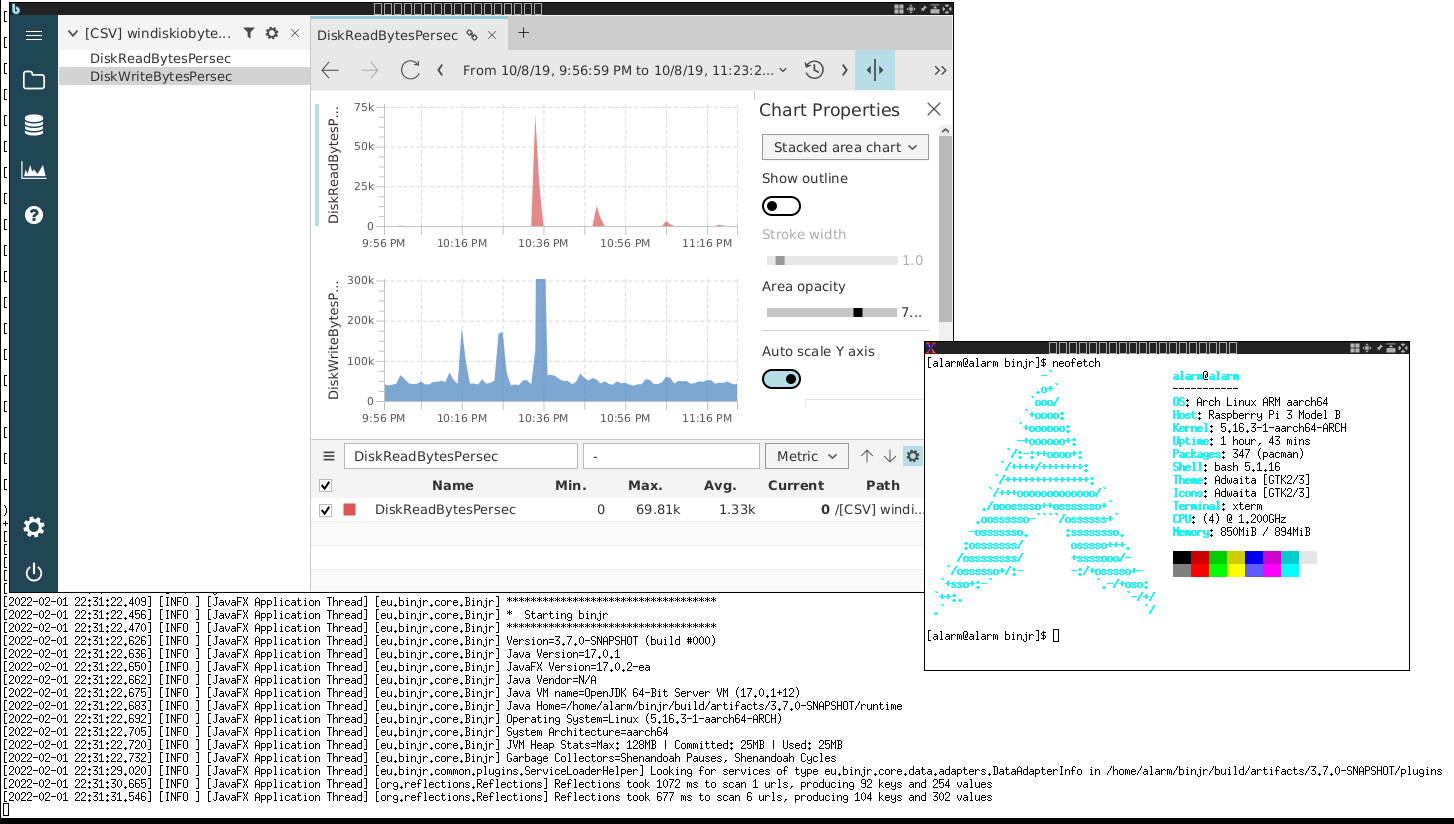The width and height of the screenshot is (1454, 824).
Task: Step time range backward with left chevron
Action: pos(441,70)
